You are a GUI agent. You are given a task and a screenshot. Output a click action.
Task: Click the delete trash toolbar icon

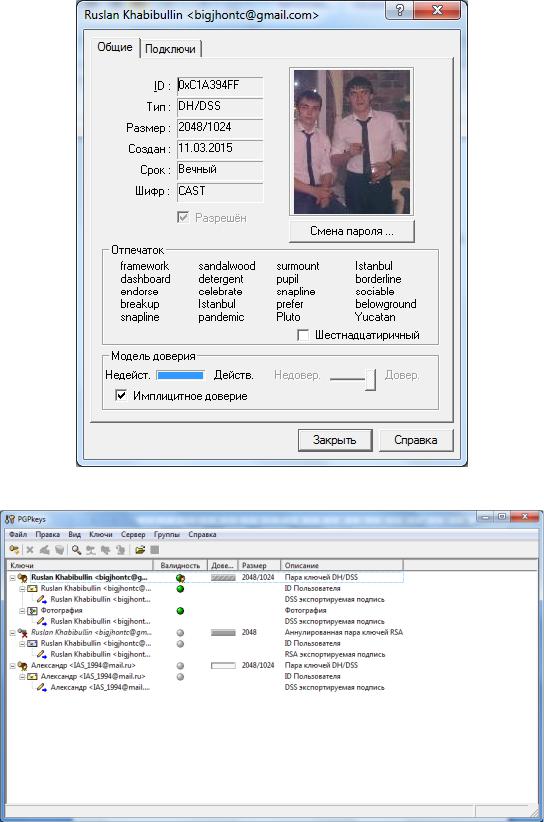(60, 550)
